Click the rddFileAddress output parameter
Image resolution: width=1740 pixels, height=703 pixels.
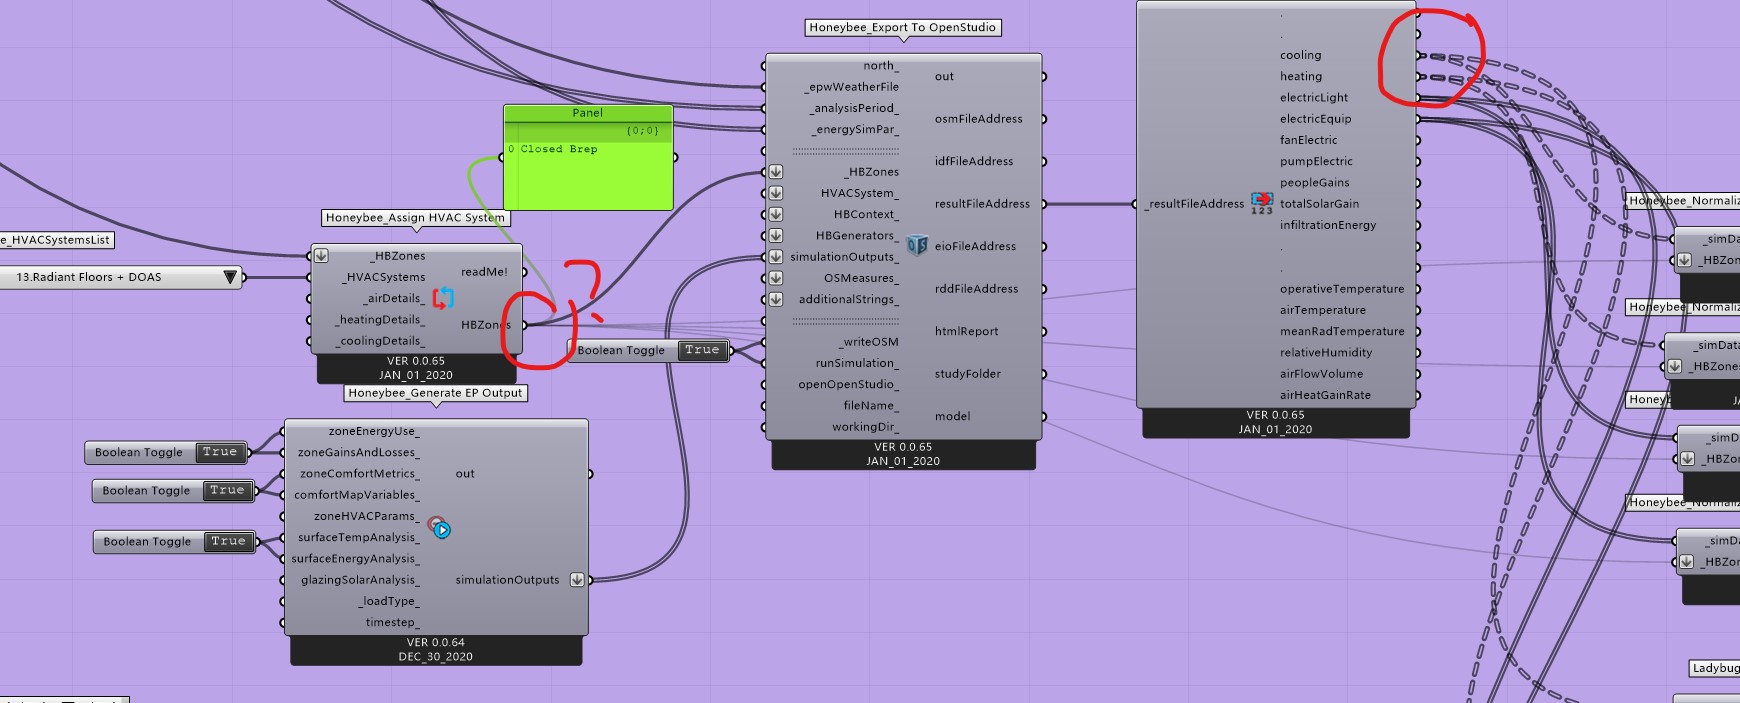click(x=977, y=289)
